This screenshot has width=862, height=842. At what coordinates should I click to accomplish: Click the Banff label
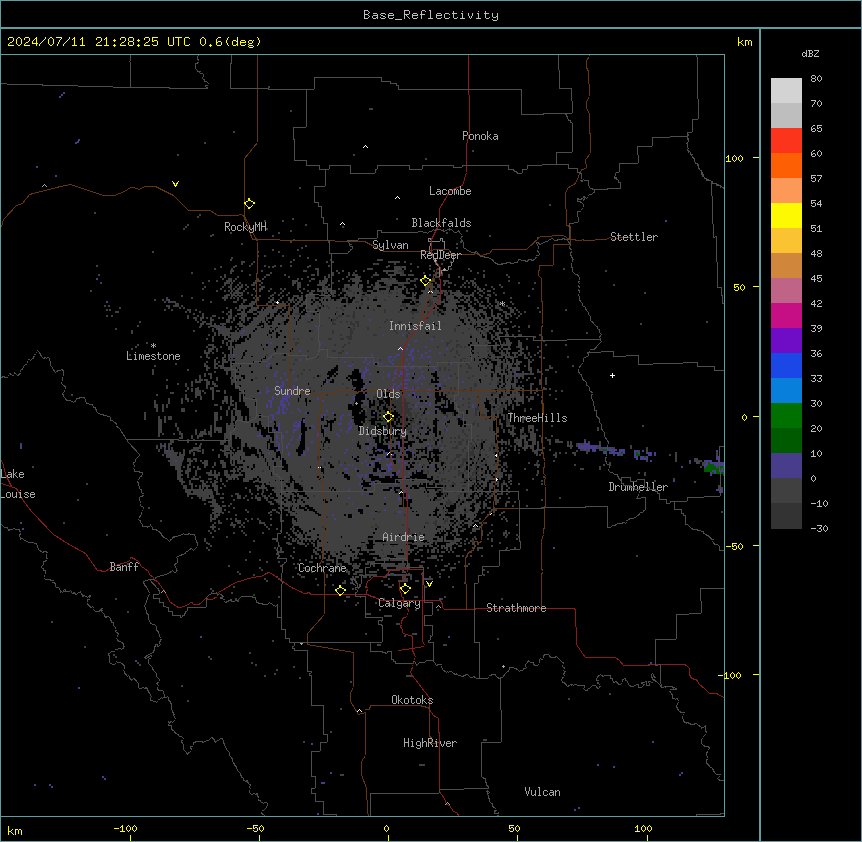(x=124, y=567)
